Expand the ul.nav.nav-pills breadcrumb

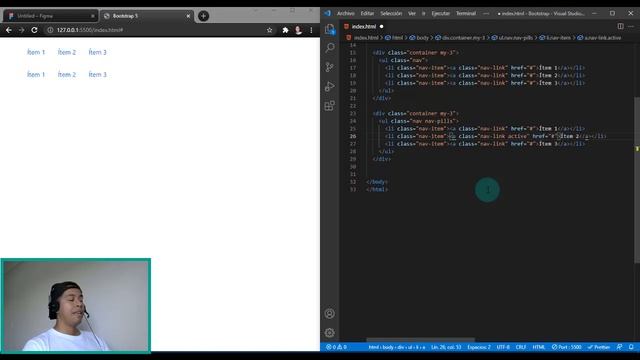[512, 38]
